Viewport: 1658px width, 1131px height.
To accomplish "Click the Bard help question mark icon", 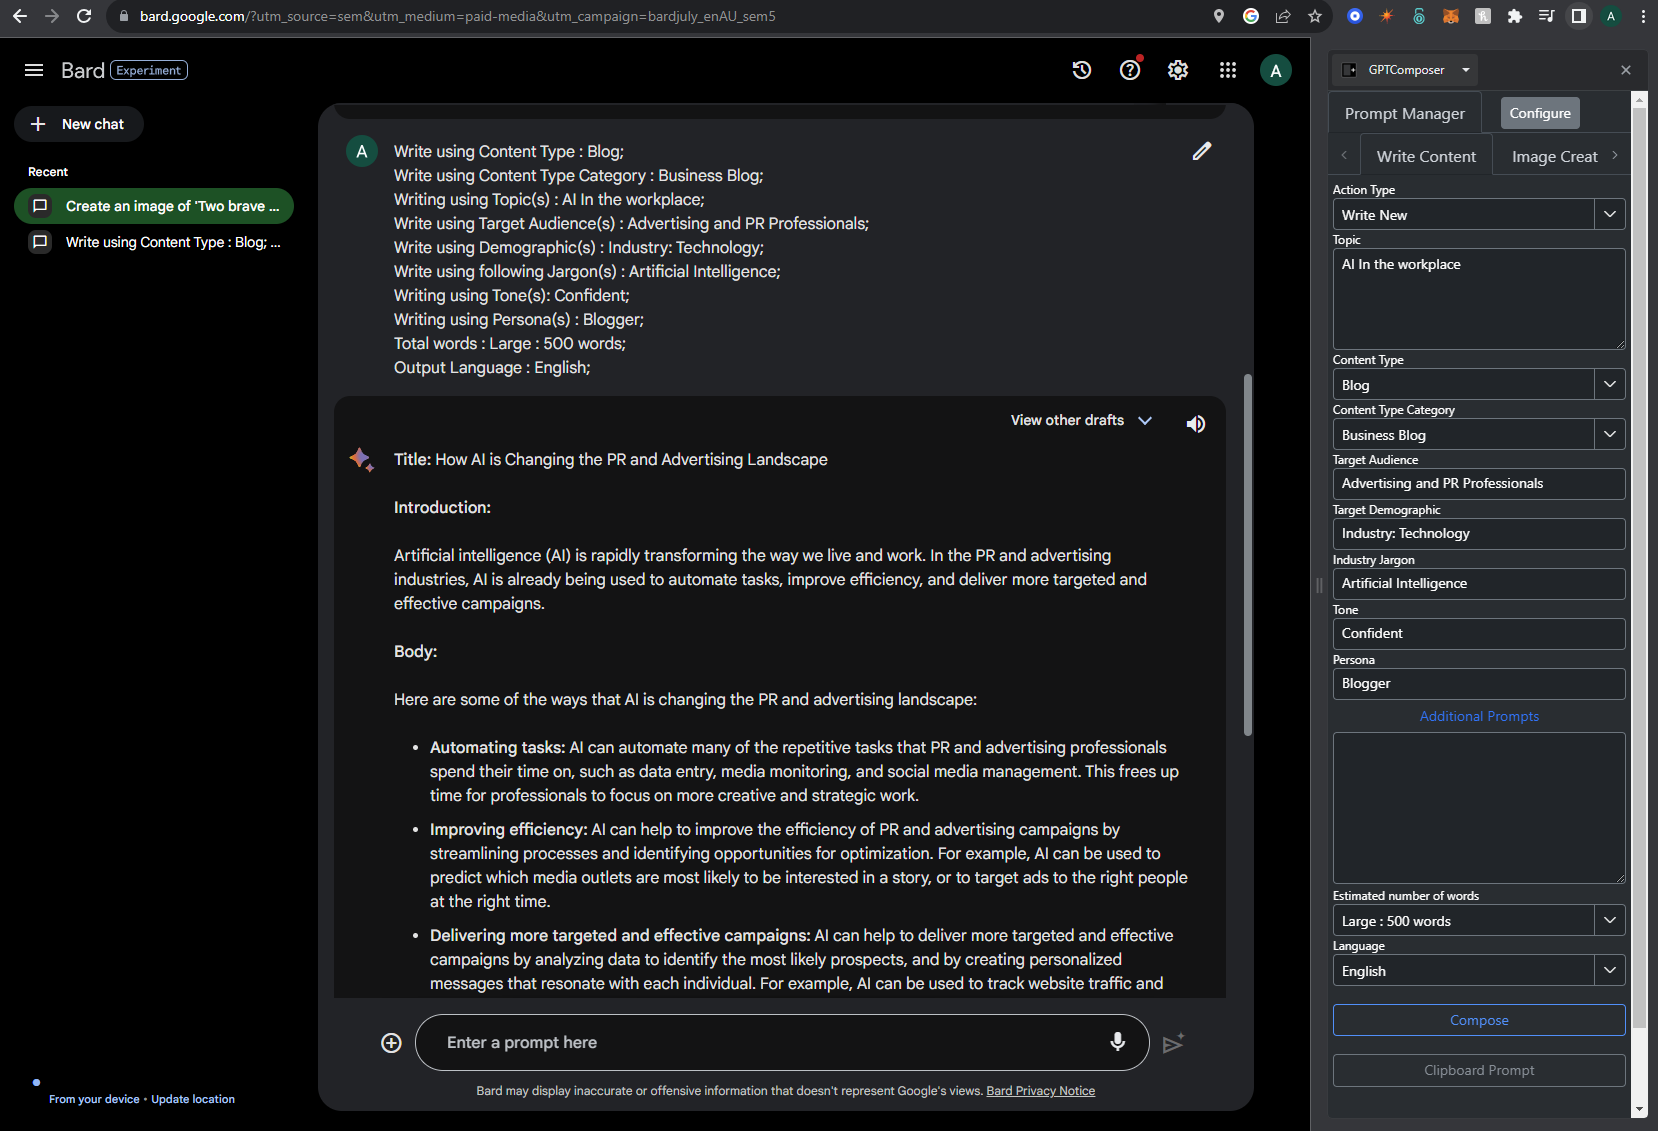I will pyautogui.click(x=1130, y=70).
